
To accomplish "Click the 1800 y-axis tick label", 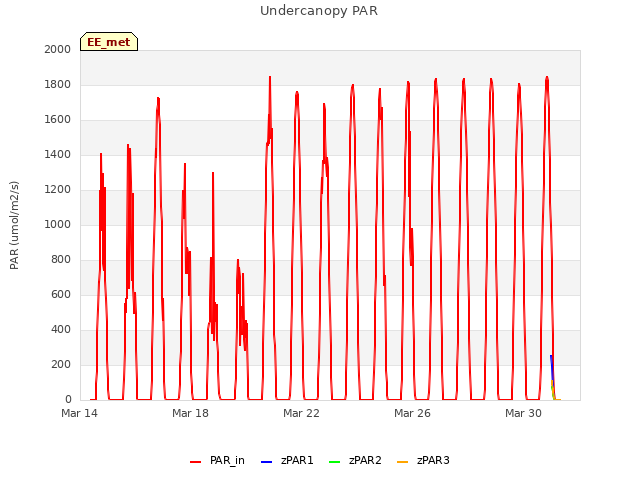I will (58, 84).
